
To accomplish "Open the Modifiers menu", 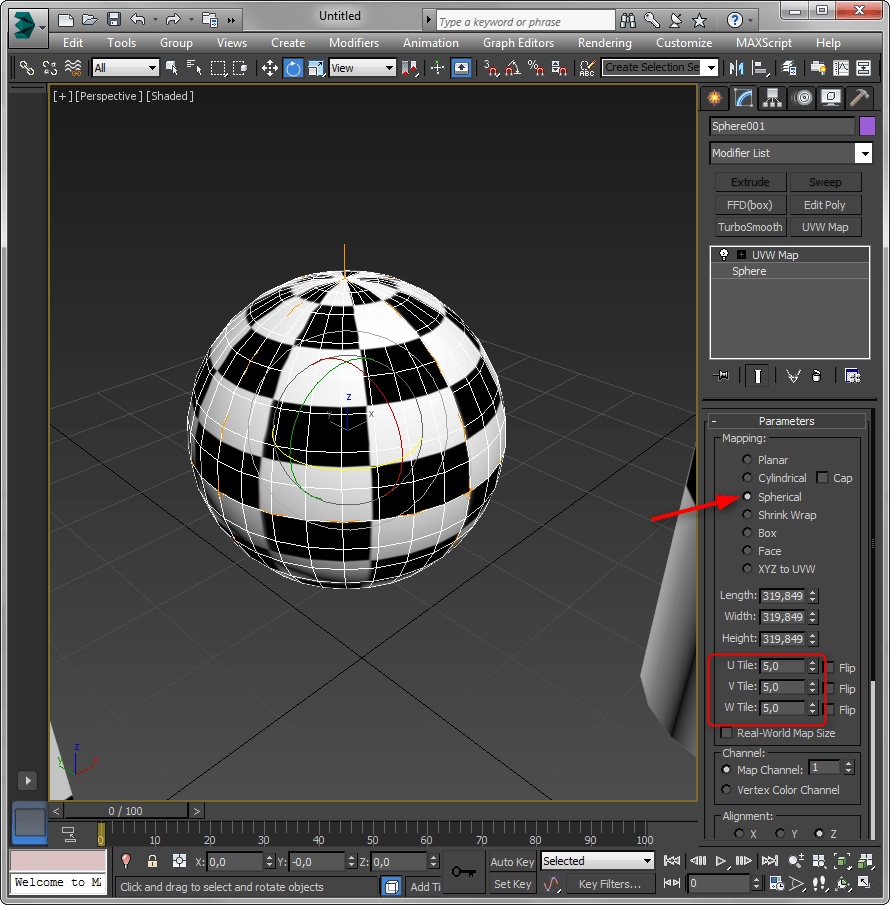I will point(354,43).
